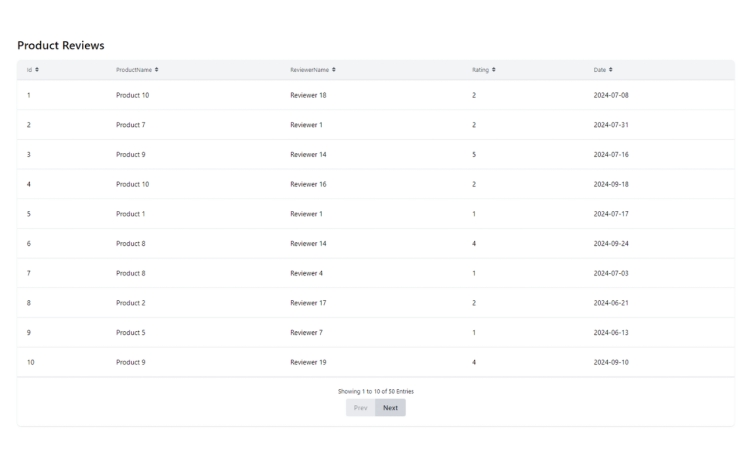Select Product 10 cell in row 1
The width and height of the screenshot is (750, 469).
tap(132, 95)
